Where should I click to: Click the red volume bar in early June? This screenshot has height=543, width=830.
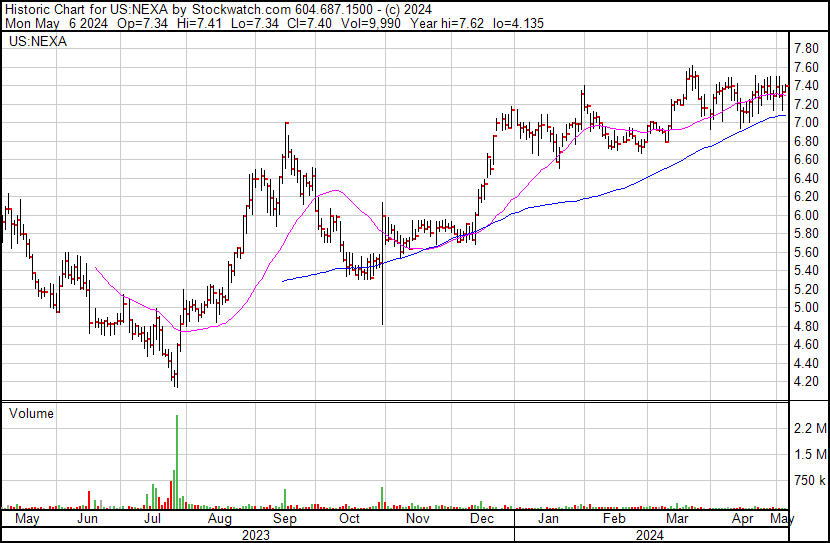point(89,500)
